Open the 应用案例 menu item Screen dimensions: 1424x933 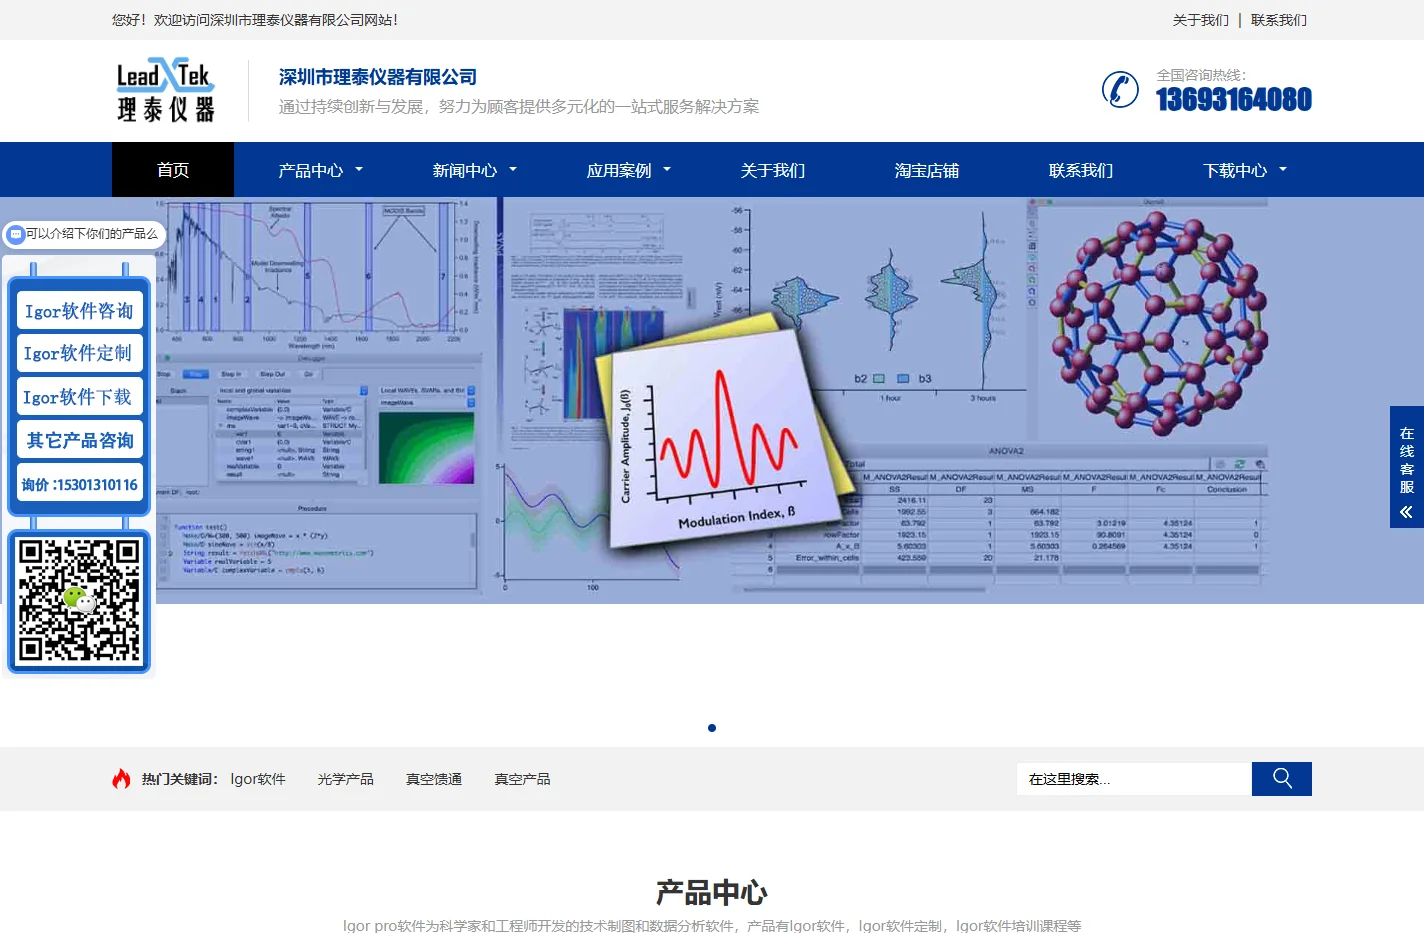coord(618,171)
